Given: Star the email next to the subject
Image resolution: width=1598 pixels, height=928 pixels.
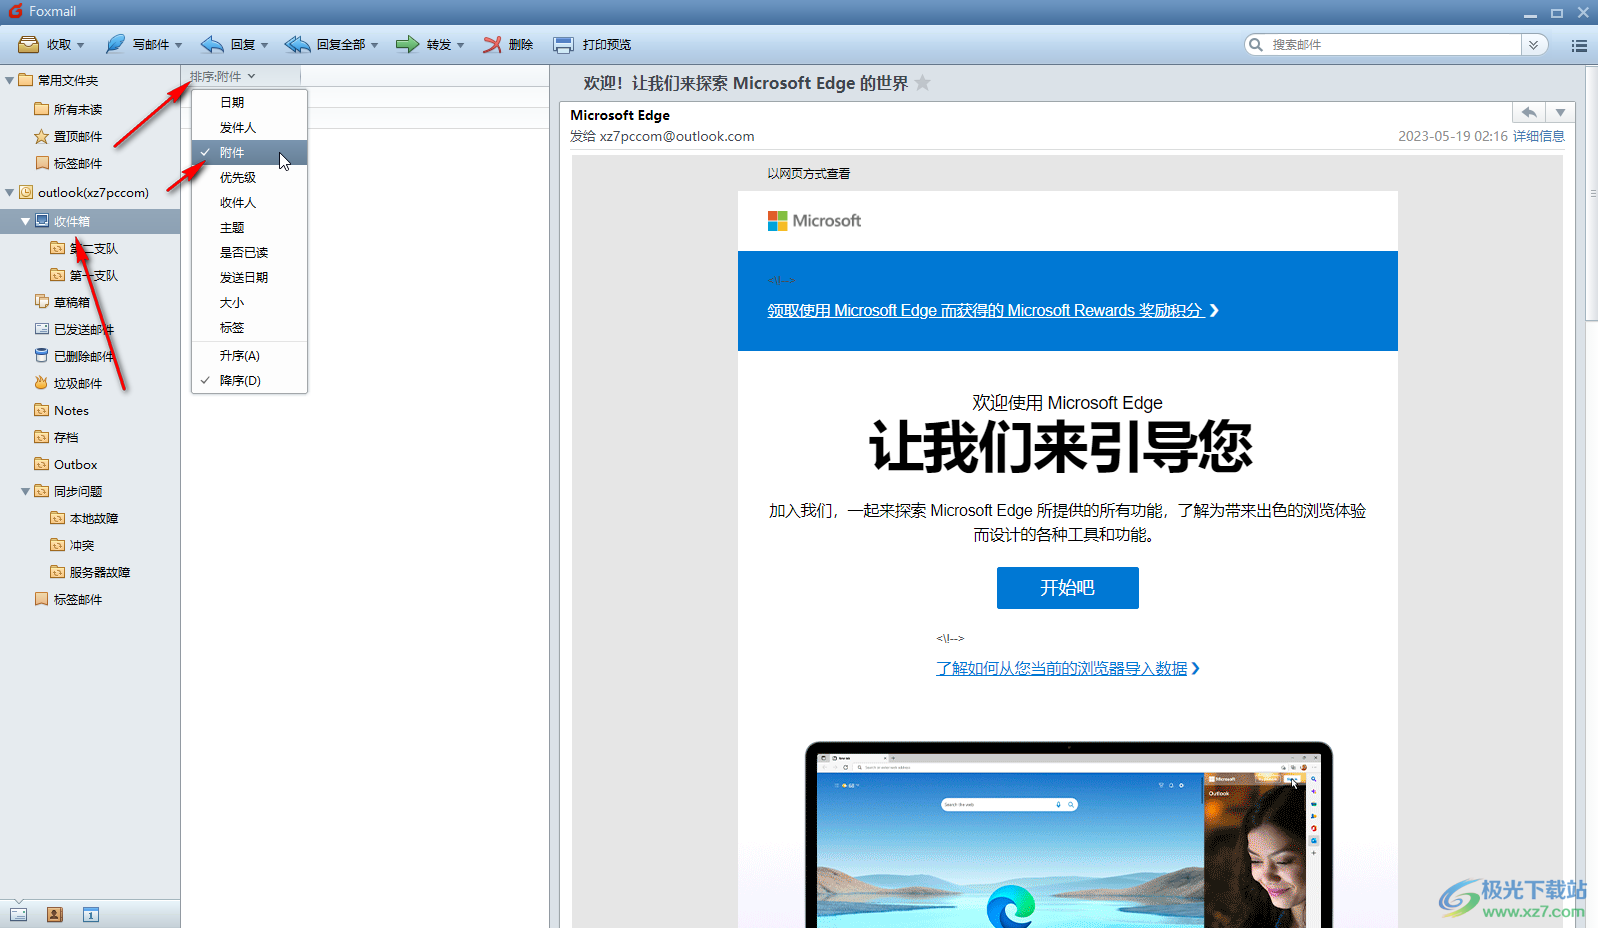Looking at the screenshot, I should 922,83.
